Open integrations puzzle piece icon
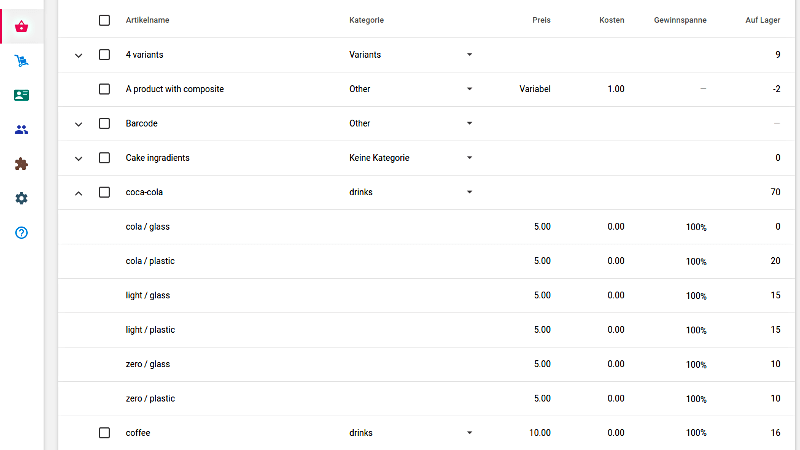This screenshot has height=450, width=800. (x=21, y=164)
